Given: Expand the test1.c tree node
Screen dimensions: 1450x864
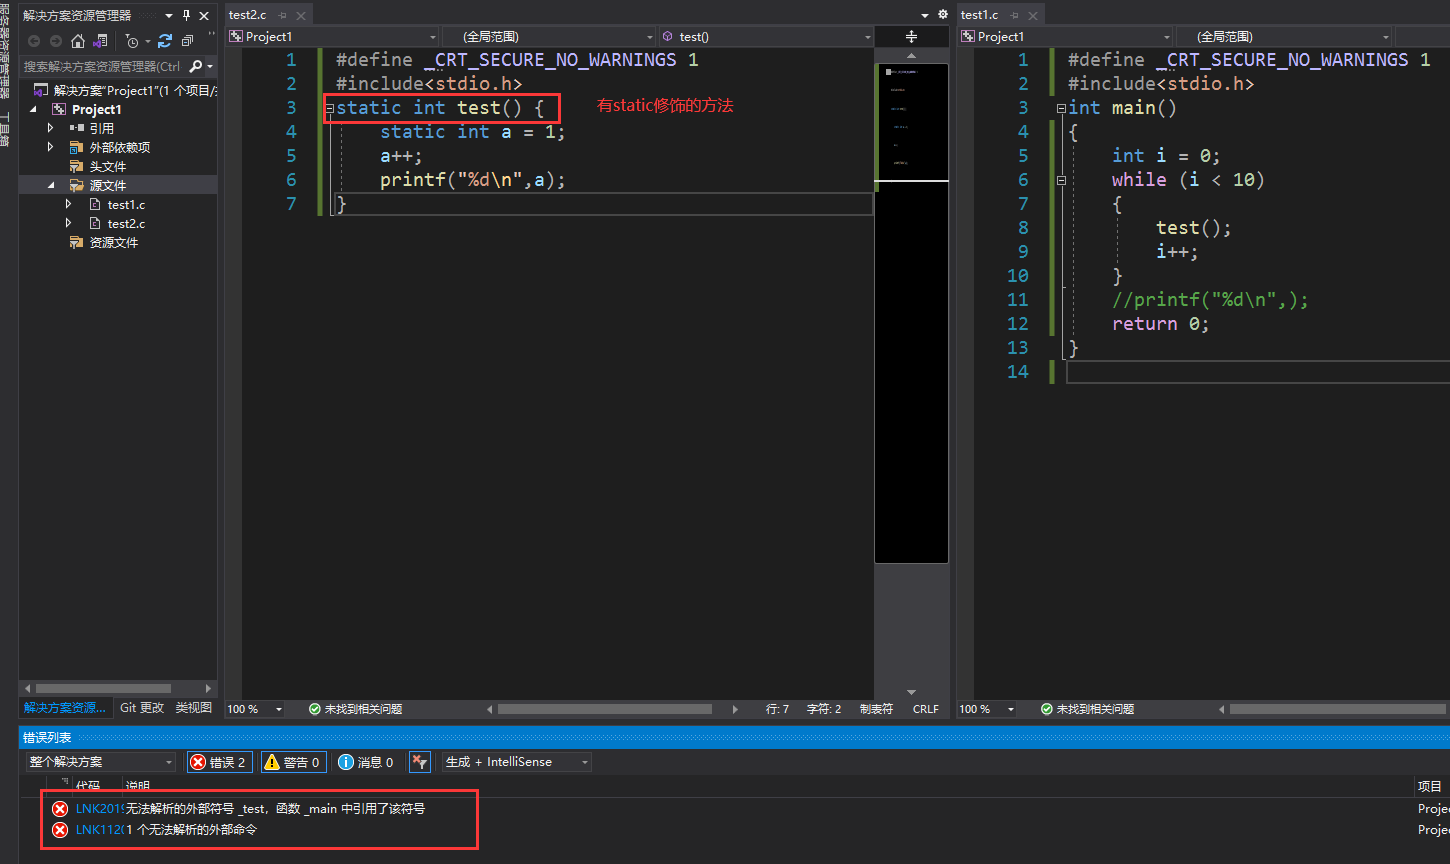Looking at the screenshot, I should tap(68, 204).
